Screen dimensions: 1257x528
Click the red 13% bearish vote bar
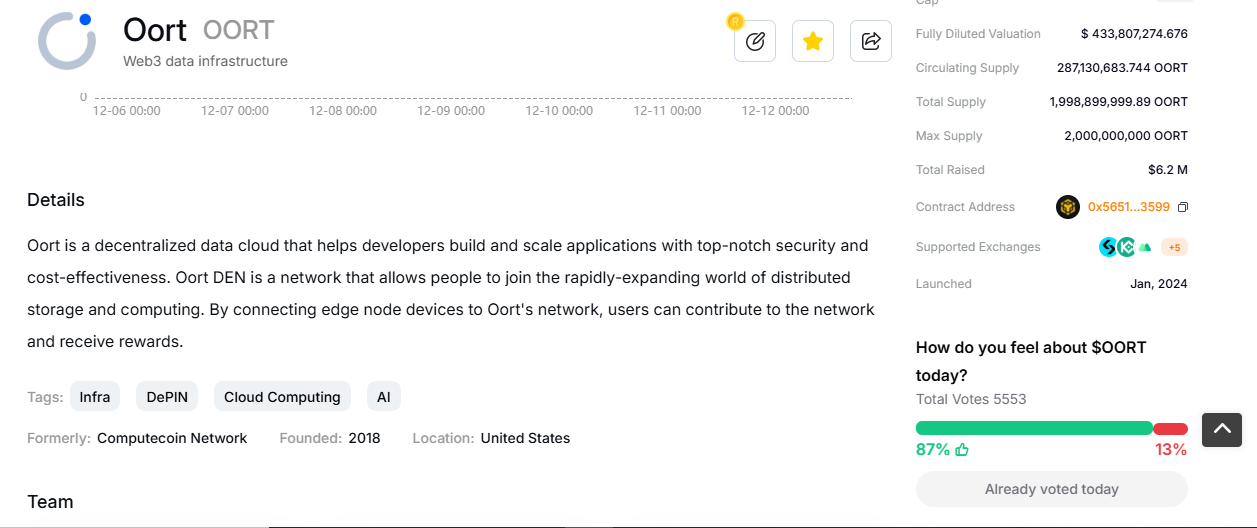point(1171,428)
